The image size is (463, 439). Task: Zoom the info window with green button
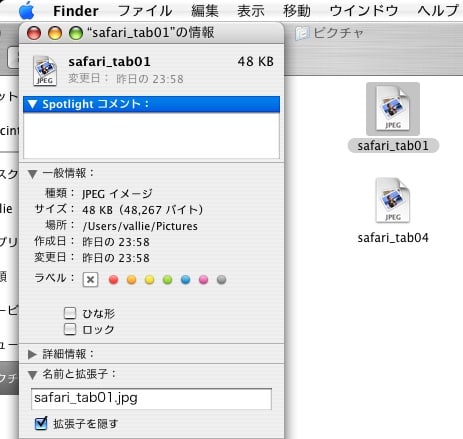[x=76, y=33]
